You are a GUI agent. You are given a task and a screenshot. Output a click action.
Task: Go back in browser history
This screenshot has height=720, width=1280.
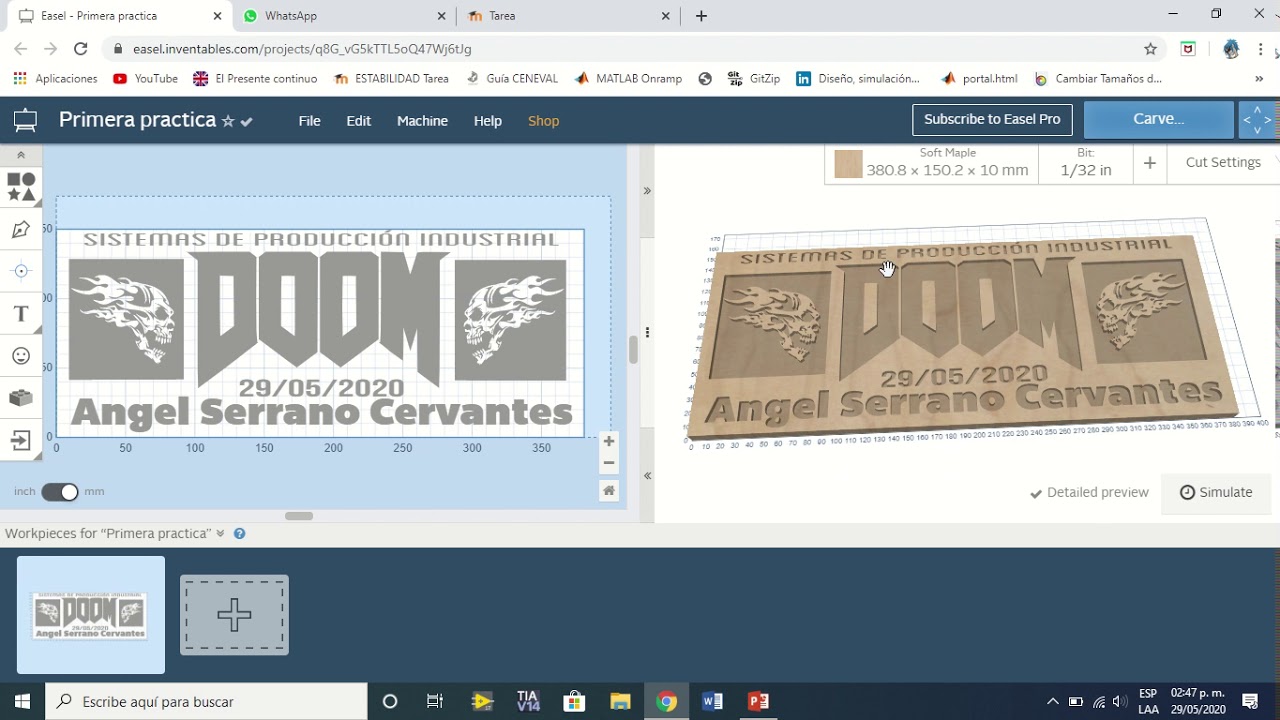pos(21,48)
